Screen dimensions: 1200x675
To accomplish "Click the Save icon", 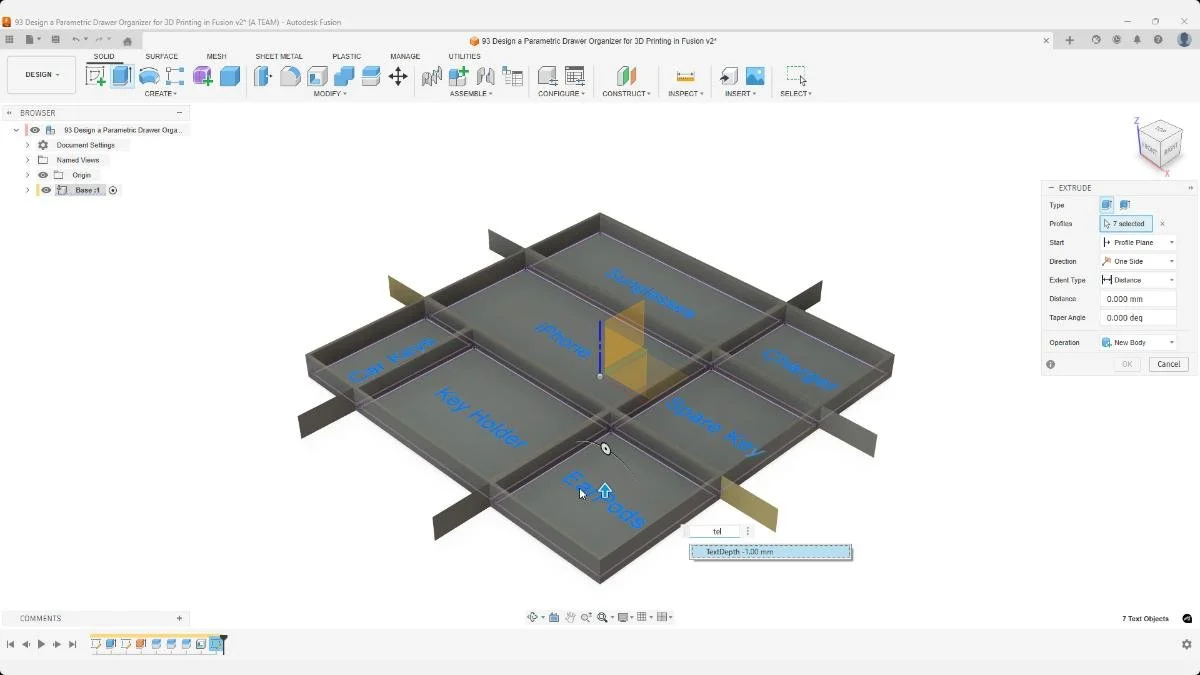I will pyautogui.click(x=55, y=40).
